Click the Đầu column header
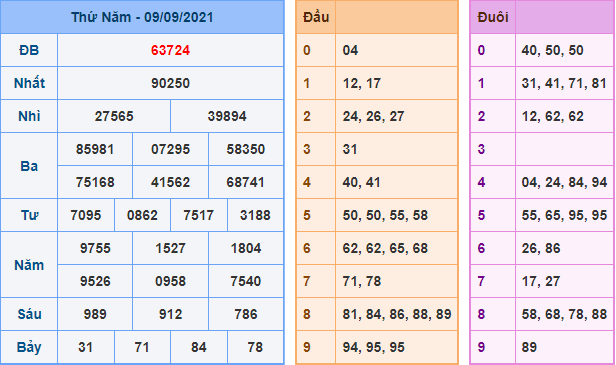 pos(316,17)
